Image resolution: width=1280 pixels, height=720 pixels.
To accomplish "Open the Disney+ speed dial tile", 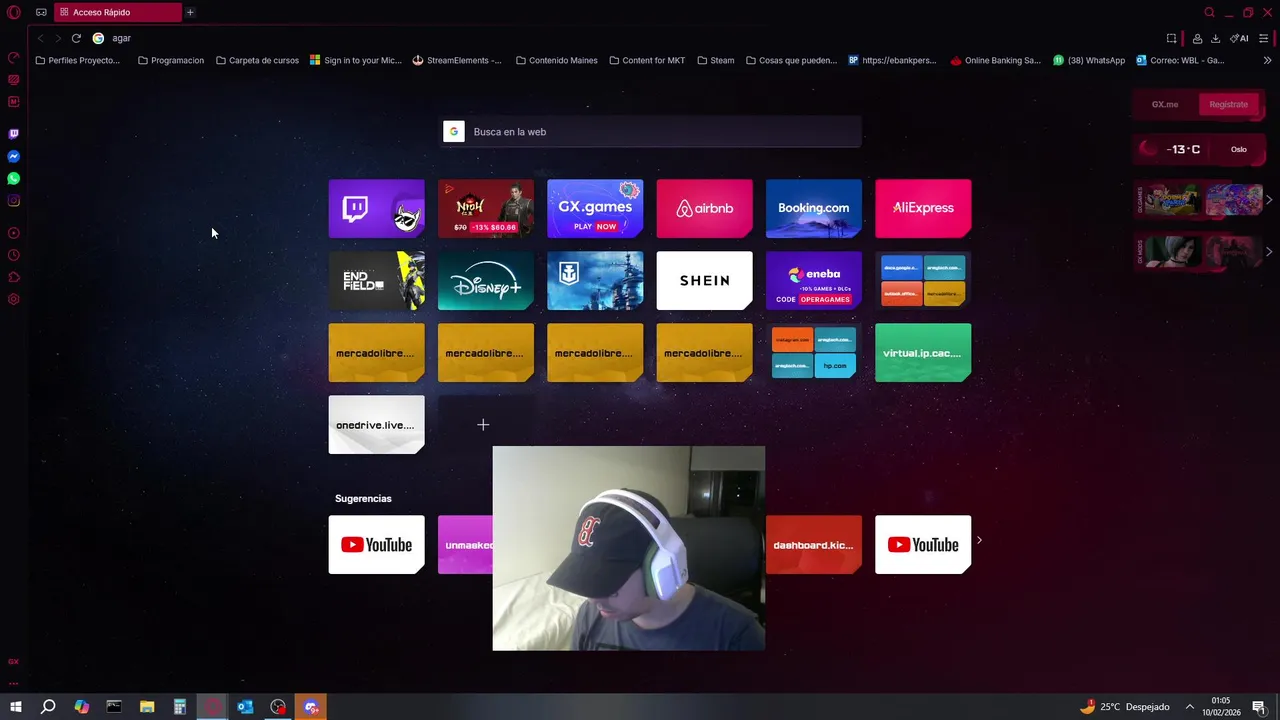I will point(486,281).
